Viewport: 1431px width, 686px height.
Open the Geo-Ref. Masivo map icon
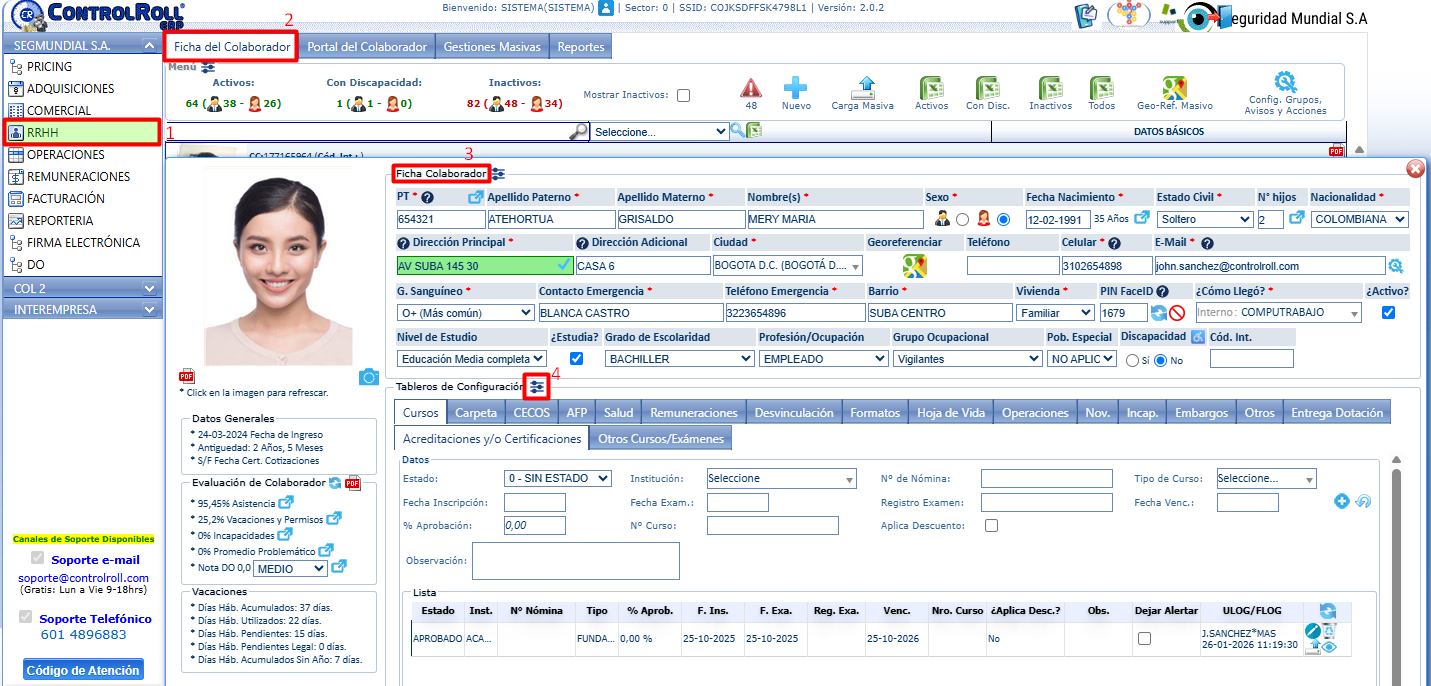1174,88
